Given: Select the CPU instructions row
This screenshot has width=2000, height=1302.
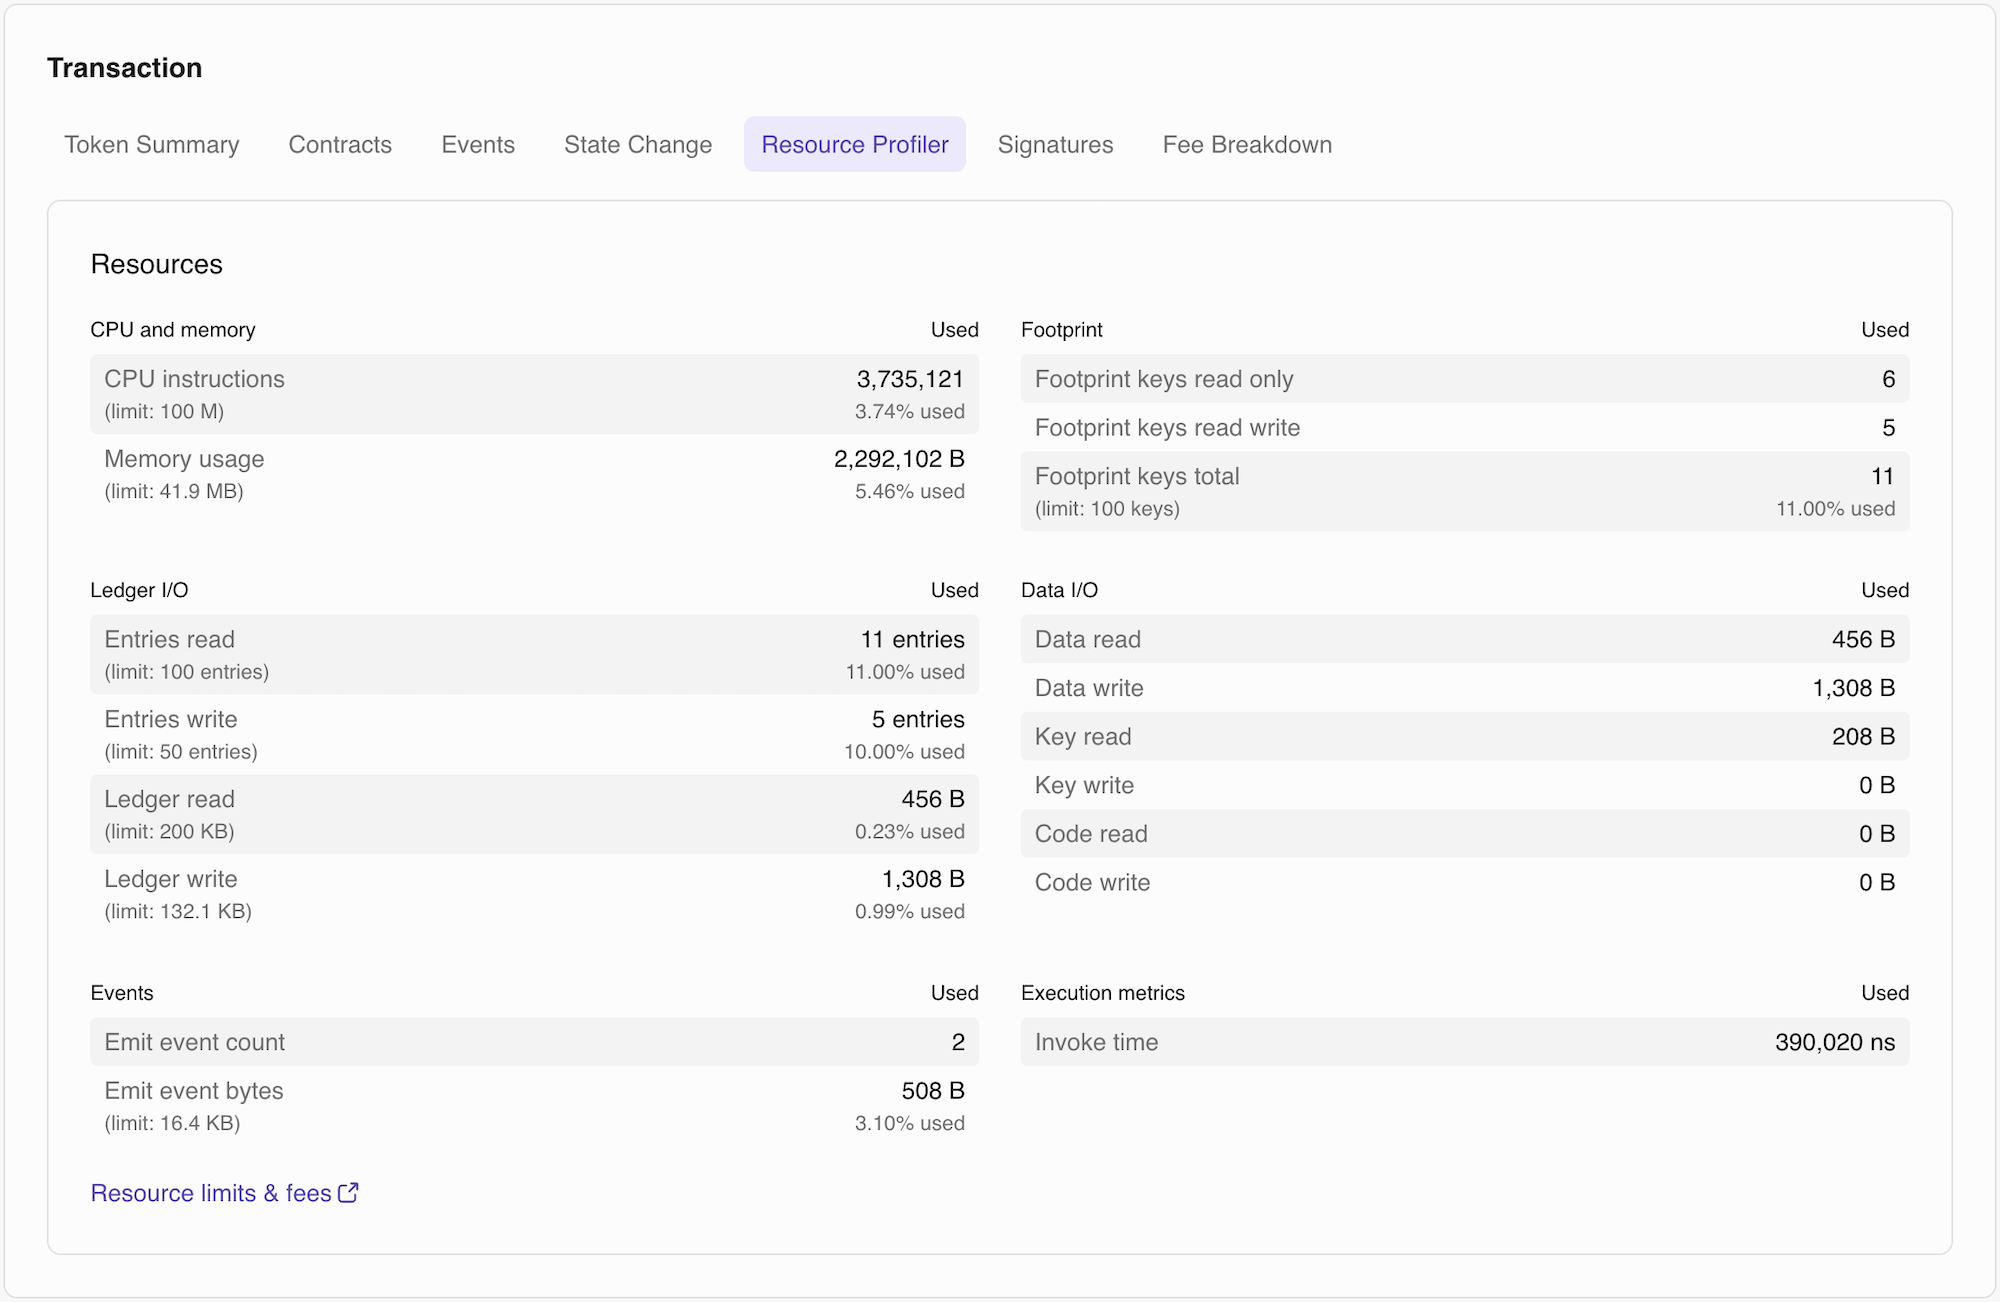Looking at the screenshot, I should tap(528, 393).
